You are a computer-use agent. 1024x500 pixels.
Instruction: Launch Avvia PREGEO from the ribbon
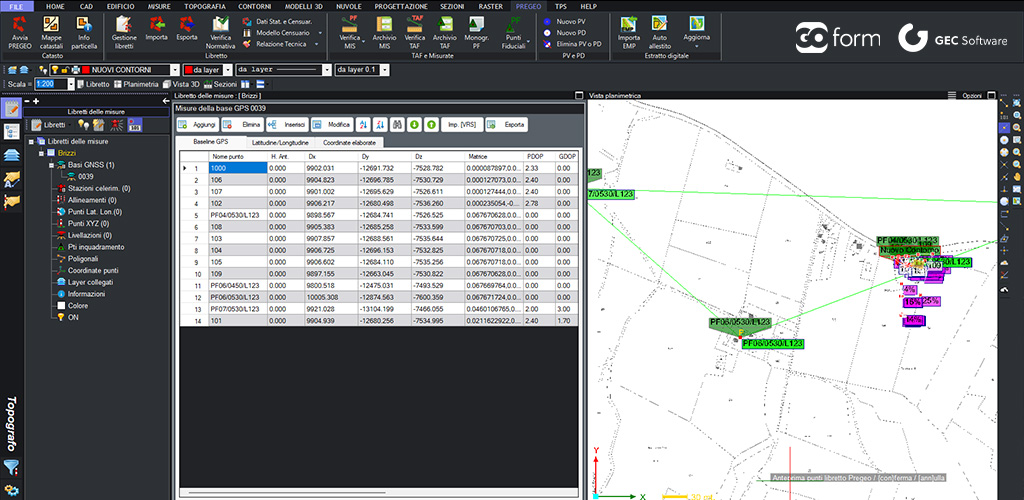(20, 33)
